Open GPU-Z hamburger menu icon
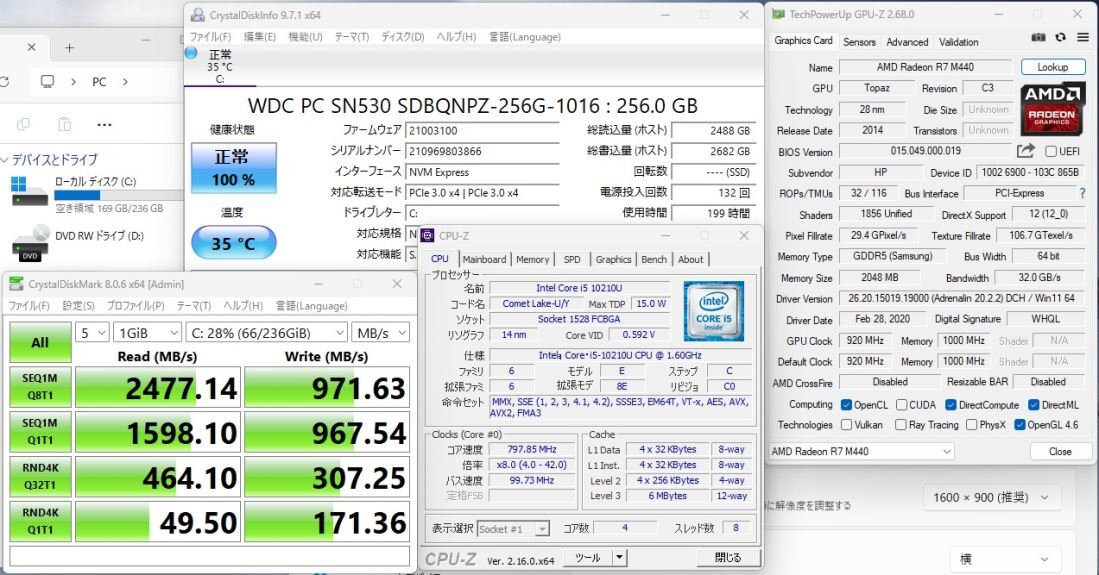Viewport: 1099px width, 575px height. 1083,37
